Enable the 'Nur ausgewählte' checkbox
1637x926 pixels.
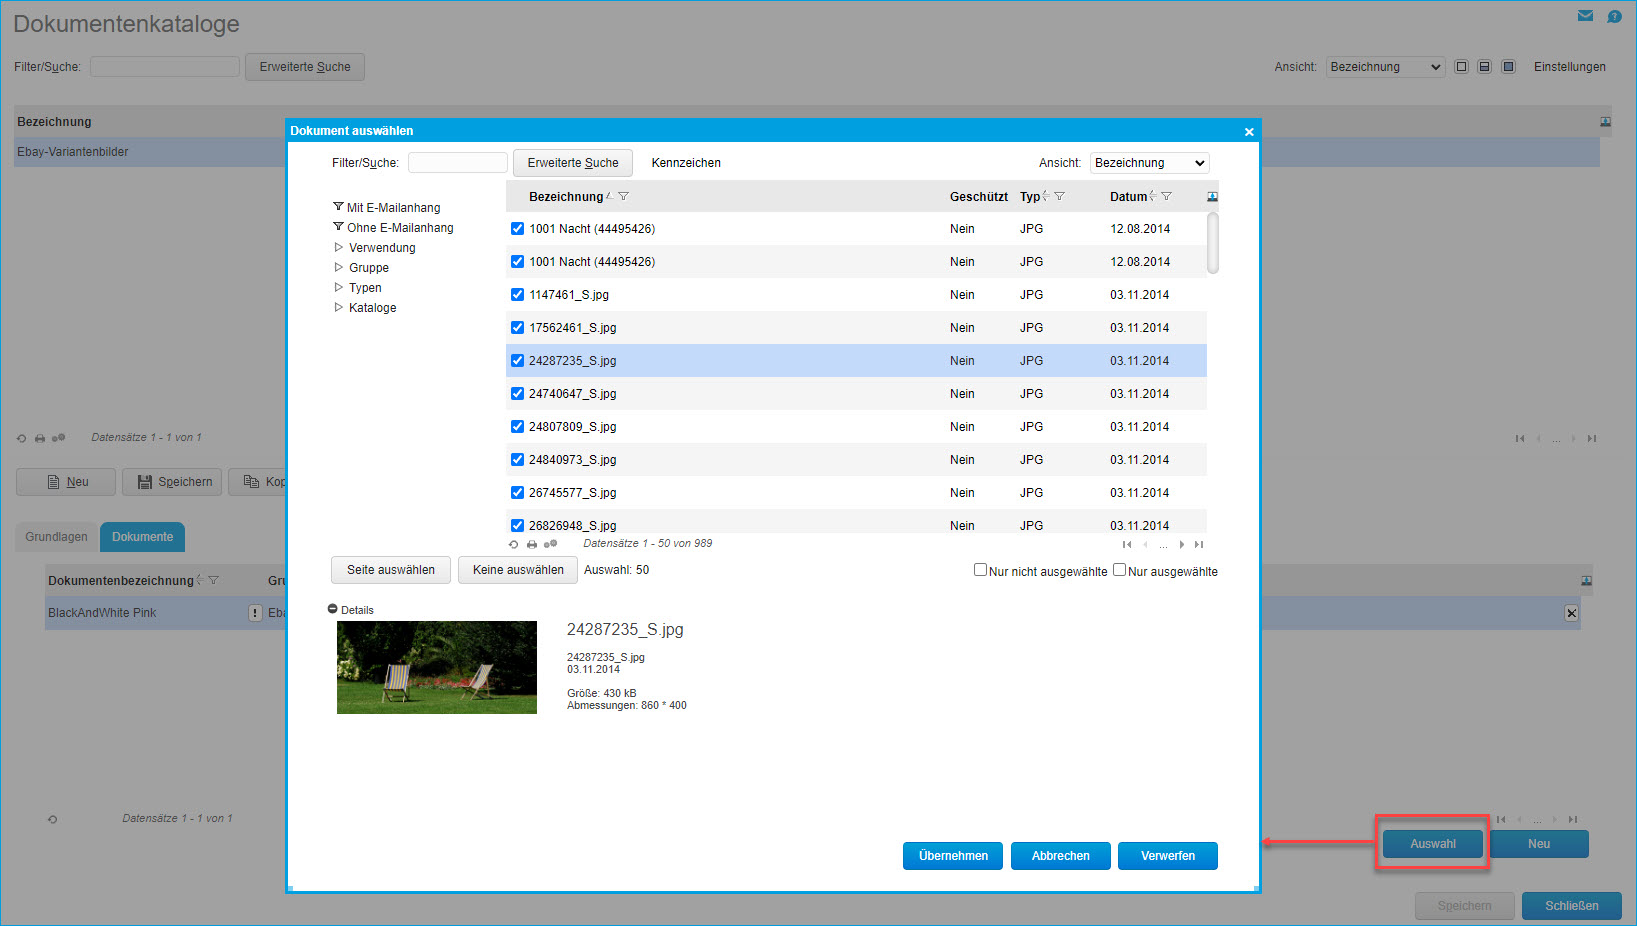pos(1120,570)
